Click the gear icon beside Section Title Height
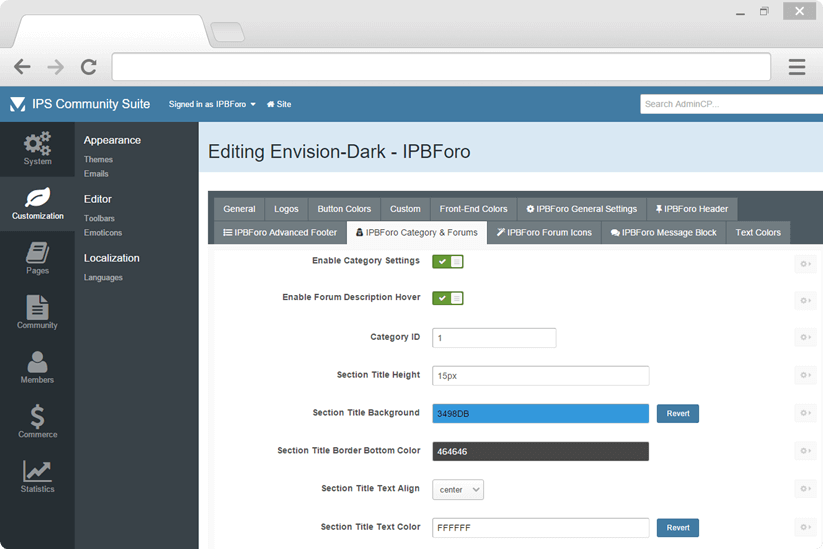 point(805,375)
